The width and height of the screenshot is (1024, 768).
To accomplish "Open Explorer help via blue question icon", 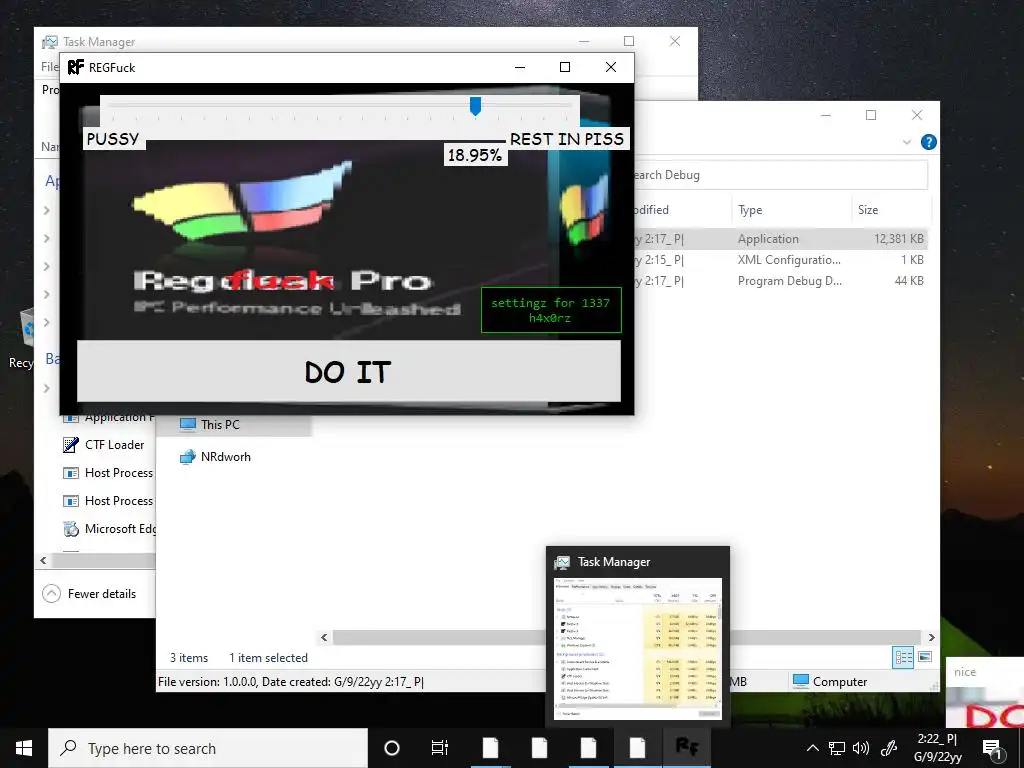I will click(928, 142).
